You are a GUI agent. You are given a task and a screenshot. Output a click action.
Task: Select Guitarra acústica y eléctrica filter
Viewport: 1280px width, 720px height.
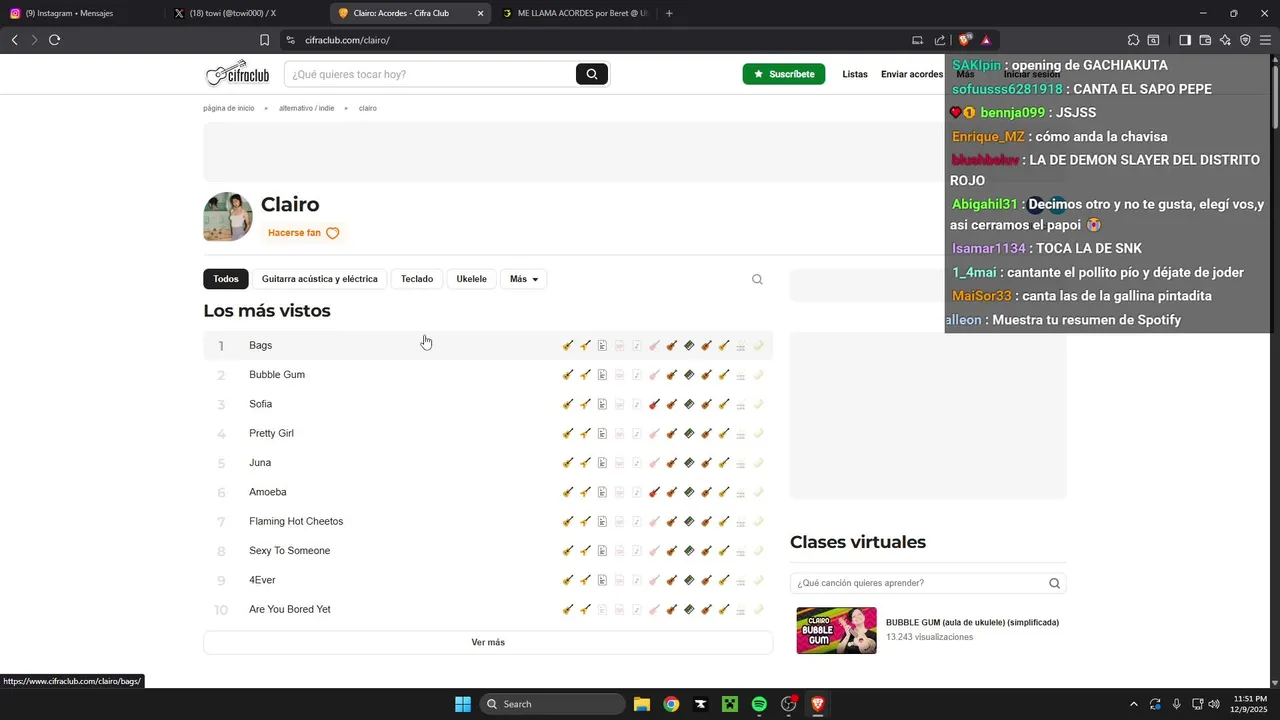[x=320, y=279]
